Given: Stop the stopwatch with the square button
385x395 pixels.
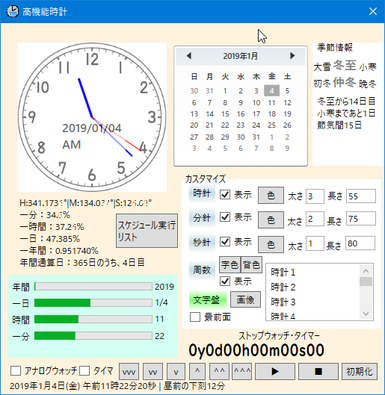Looking at the screenshot, I should [x=318, y=371].
